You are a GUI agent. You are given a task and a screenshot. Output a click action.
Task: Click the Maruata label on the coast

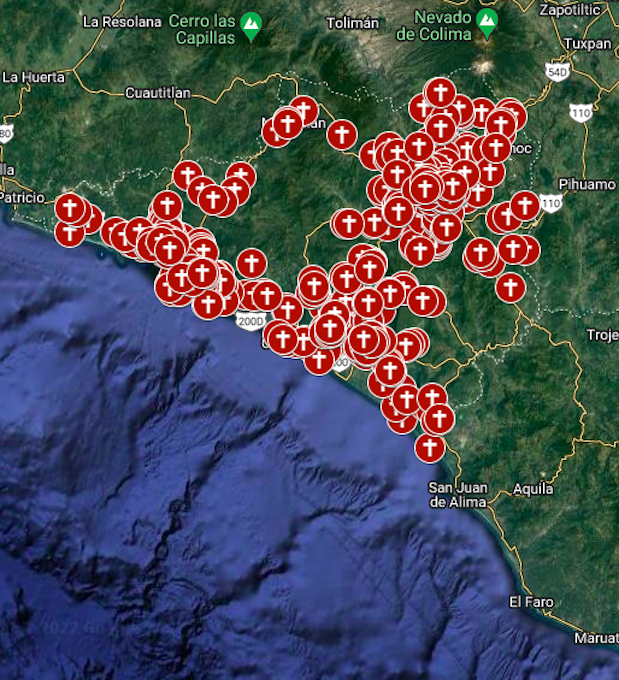(596, 638)
